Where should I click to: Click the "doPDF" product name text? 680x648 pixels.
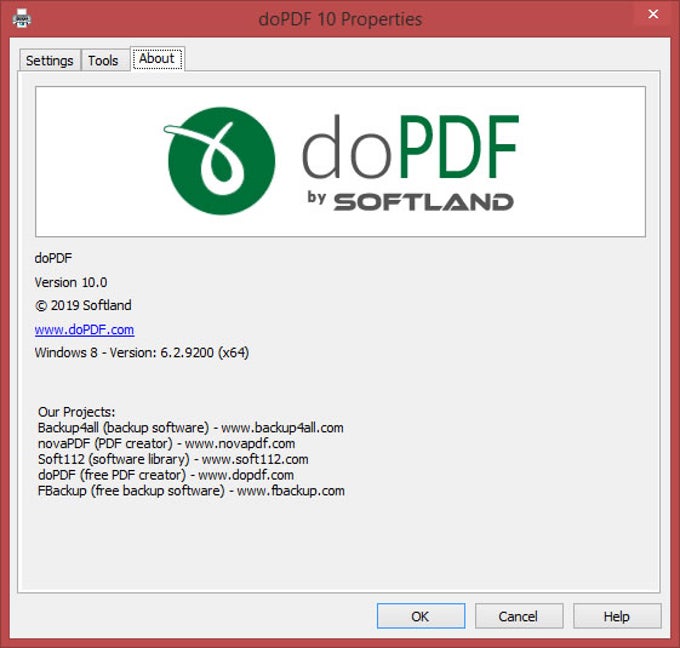53,258
